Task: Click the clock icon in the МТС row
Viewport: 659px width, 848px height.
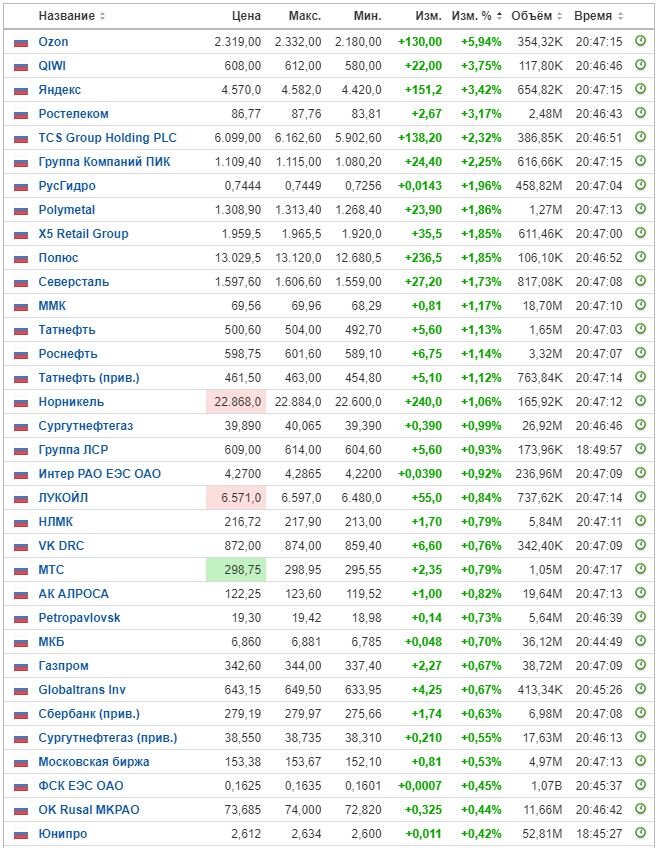Action: (x=640, y=569)
